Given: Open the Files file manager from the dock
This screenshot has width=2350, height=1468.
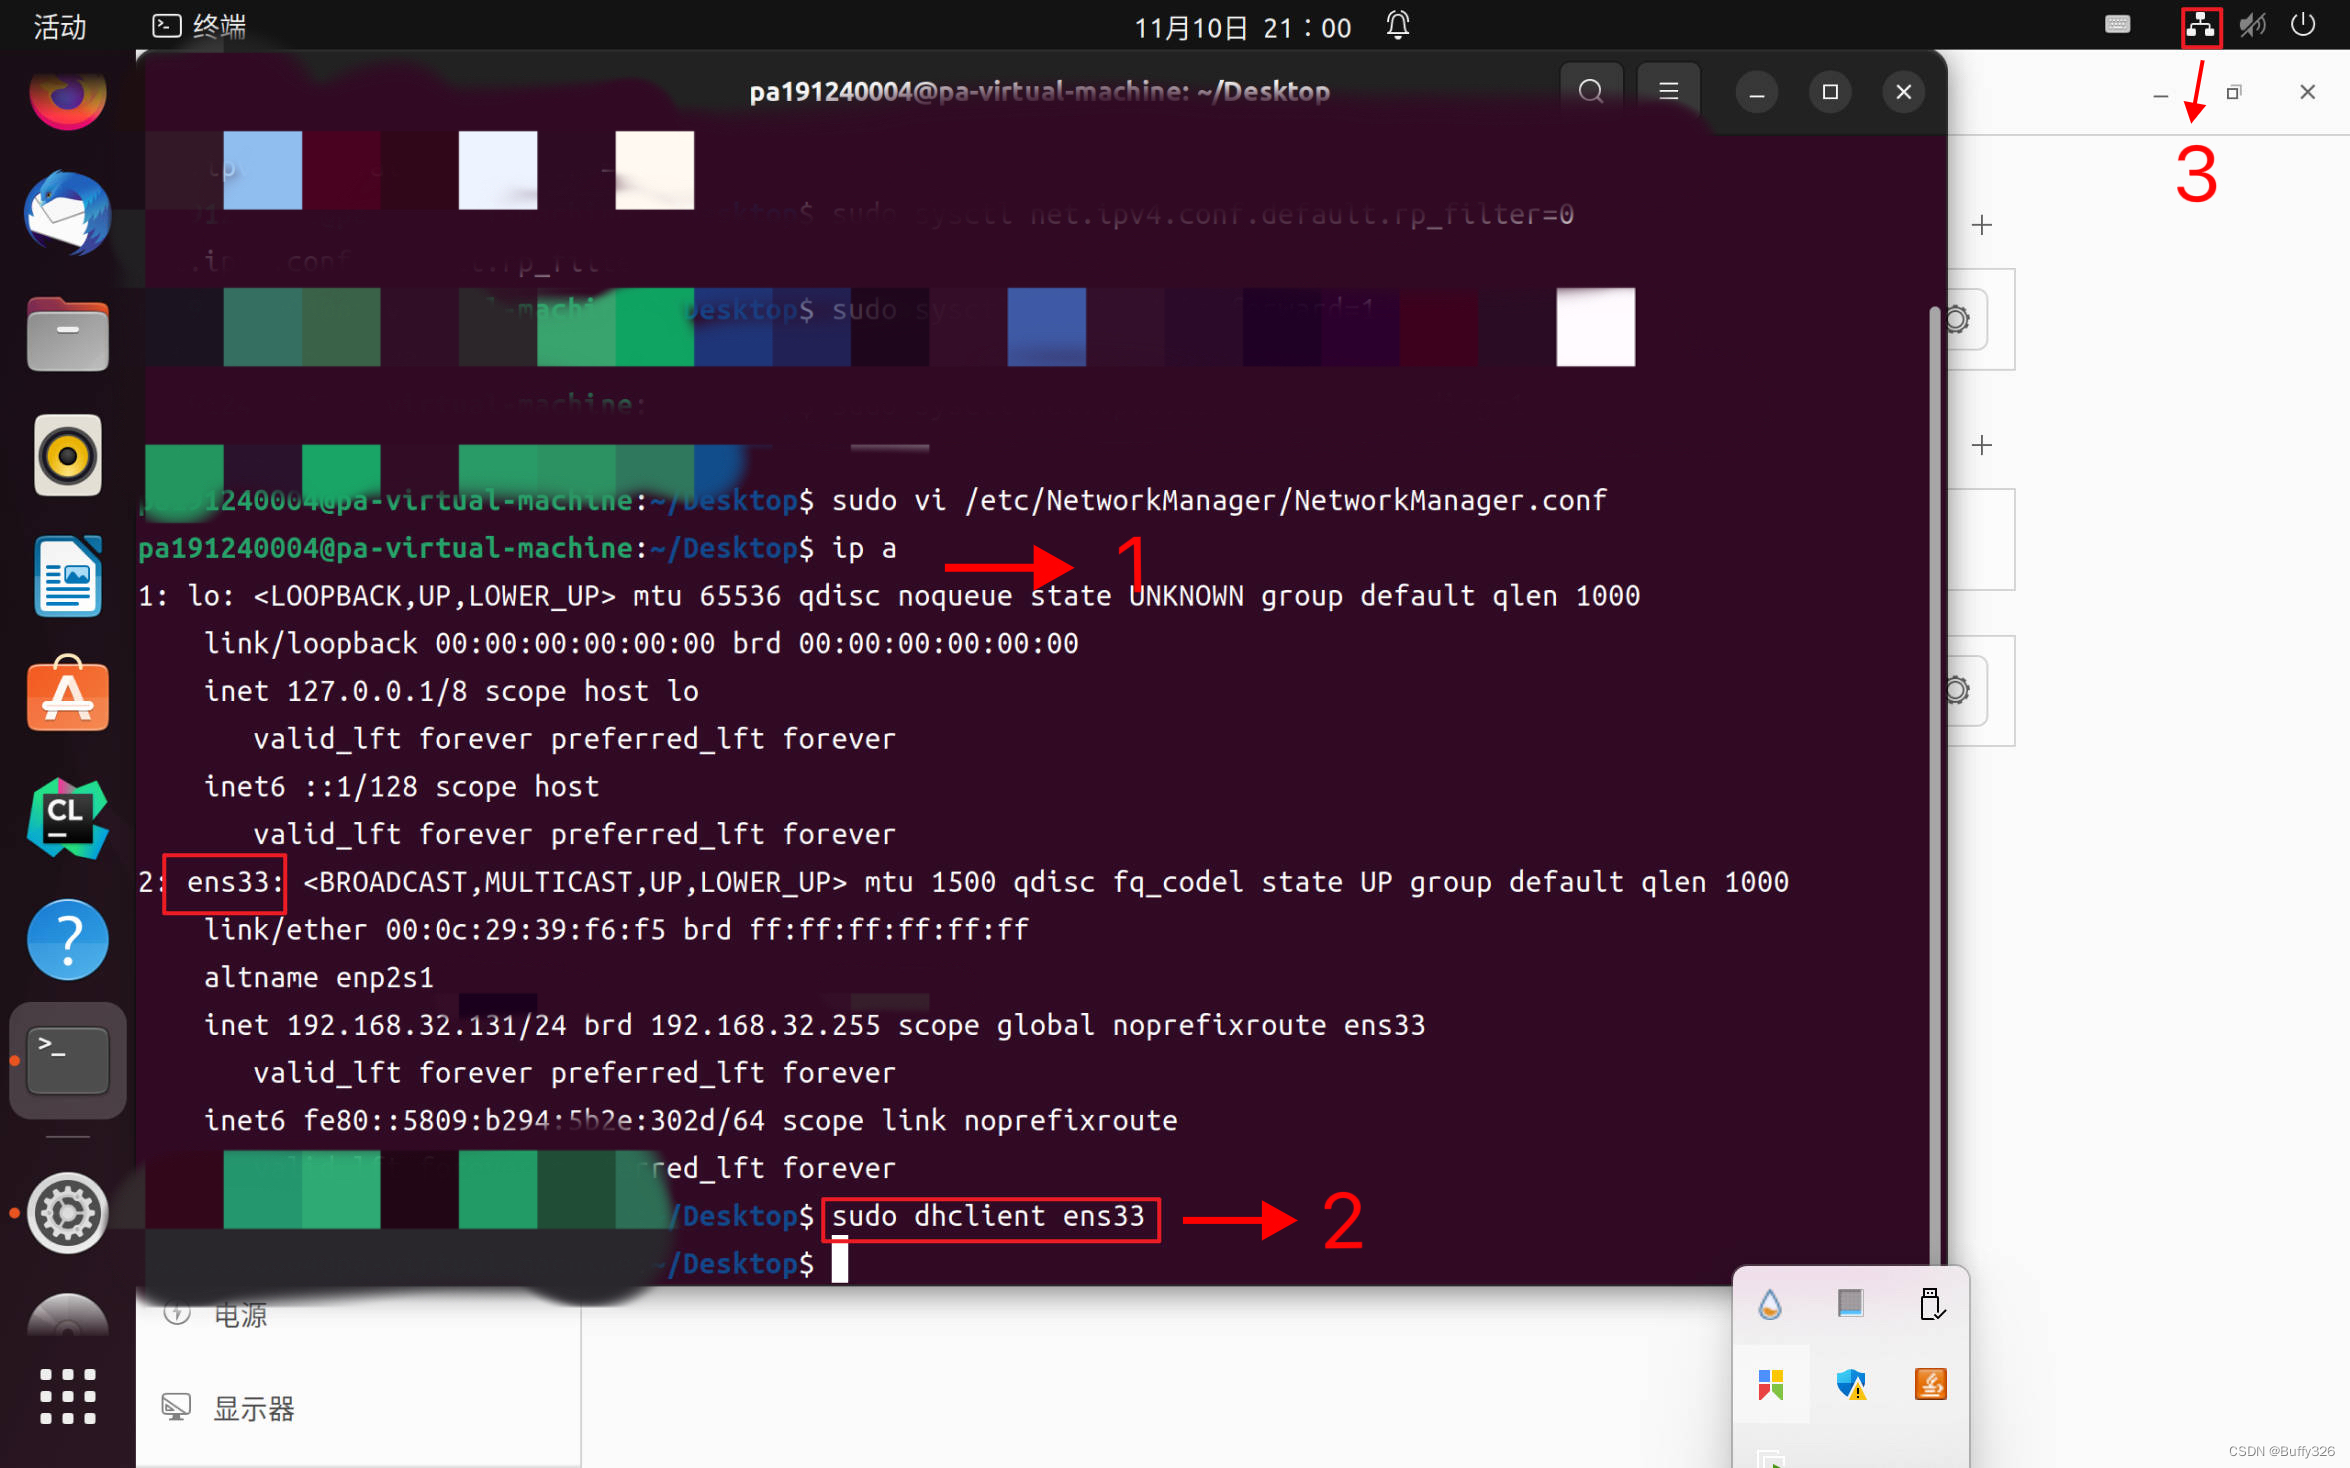Looking at the screenshot, I should [x=66, y=333].
